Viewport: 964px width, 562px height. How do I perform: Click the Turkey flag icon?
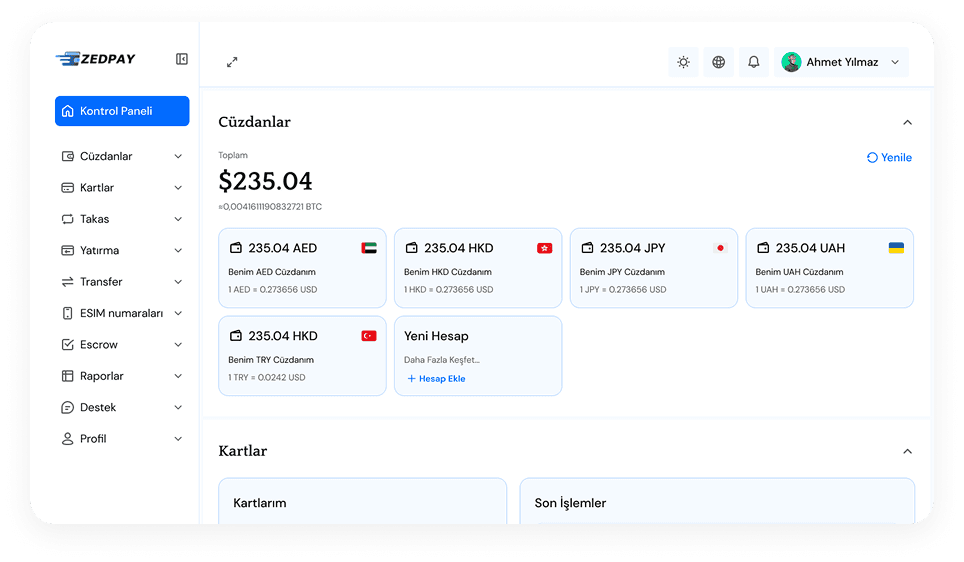[369, 336]
